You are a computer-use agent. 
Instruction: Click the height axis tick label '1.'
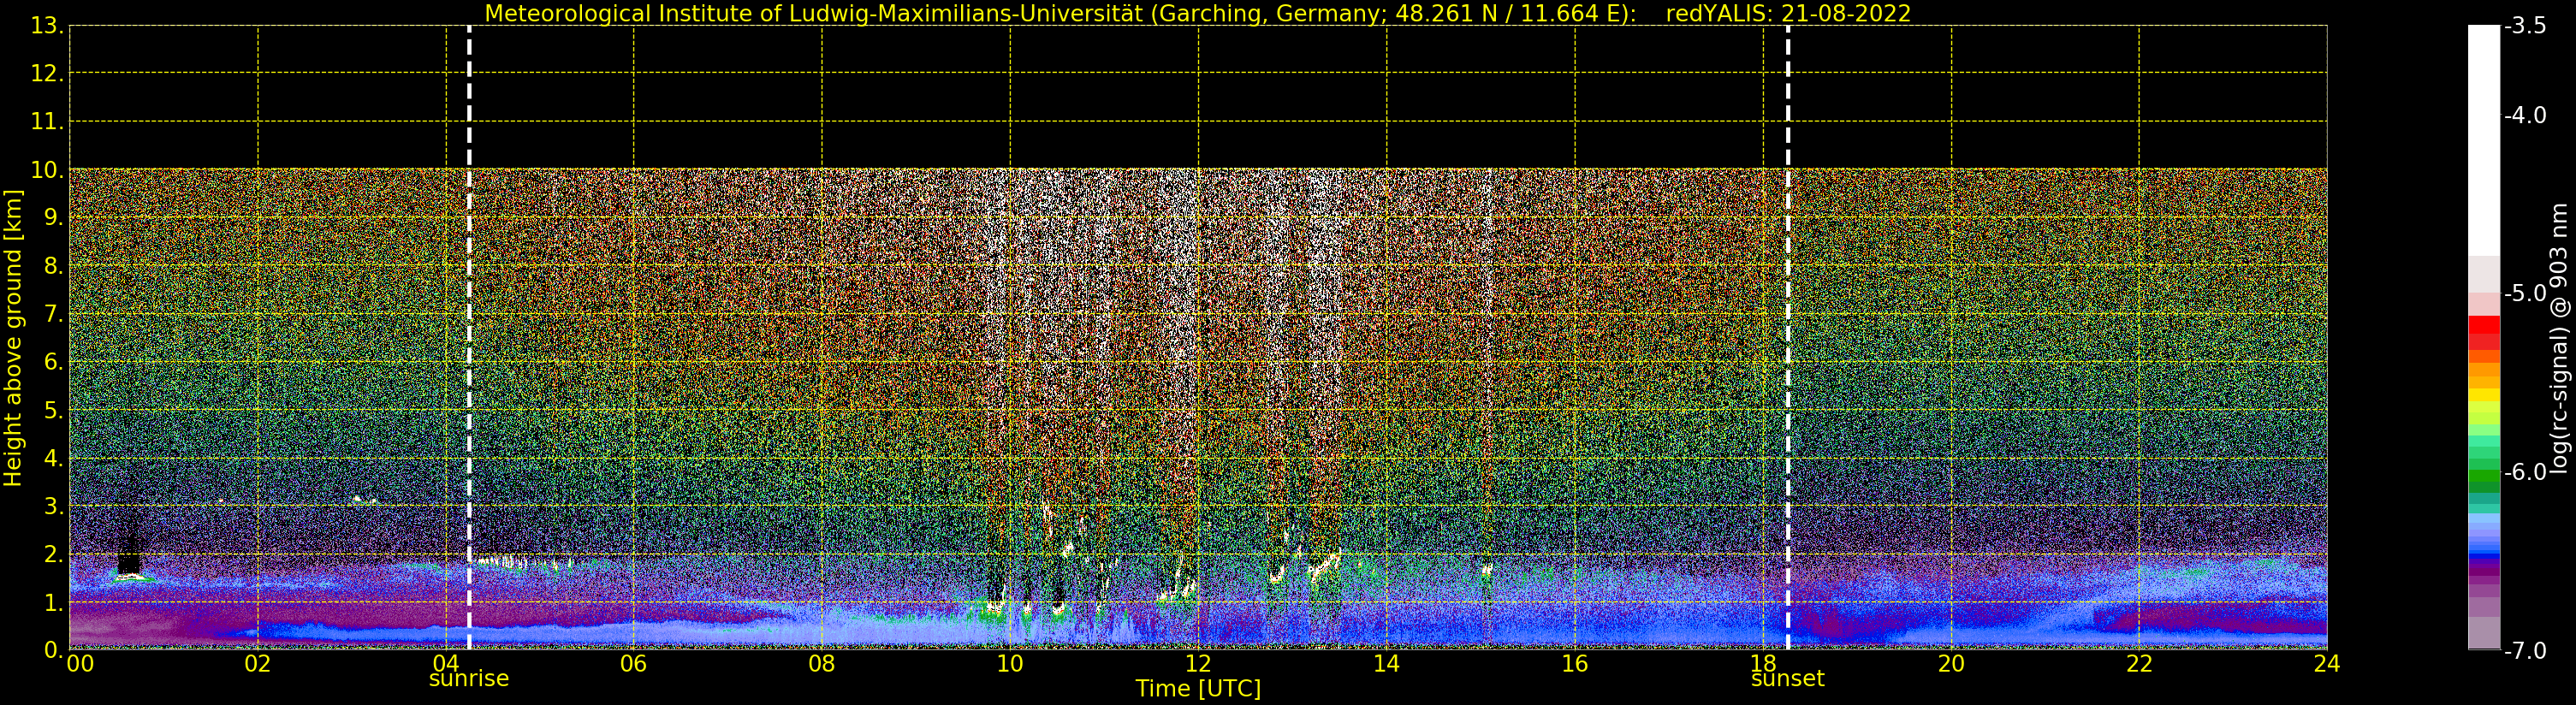point(54,602)
